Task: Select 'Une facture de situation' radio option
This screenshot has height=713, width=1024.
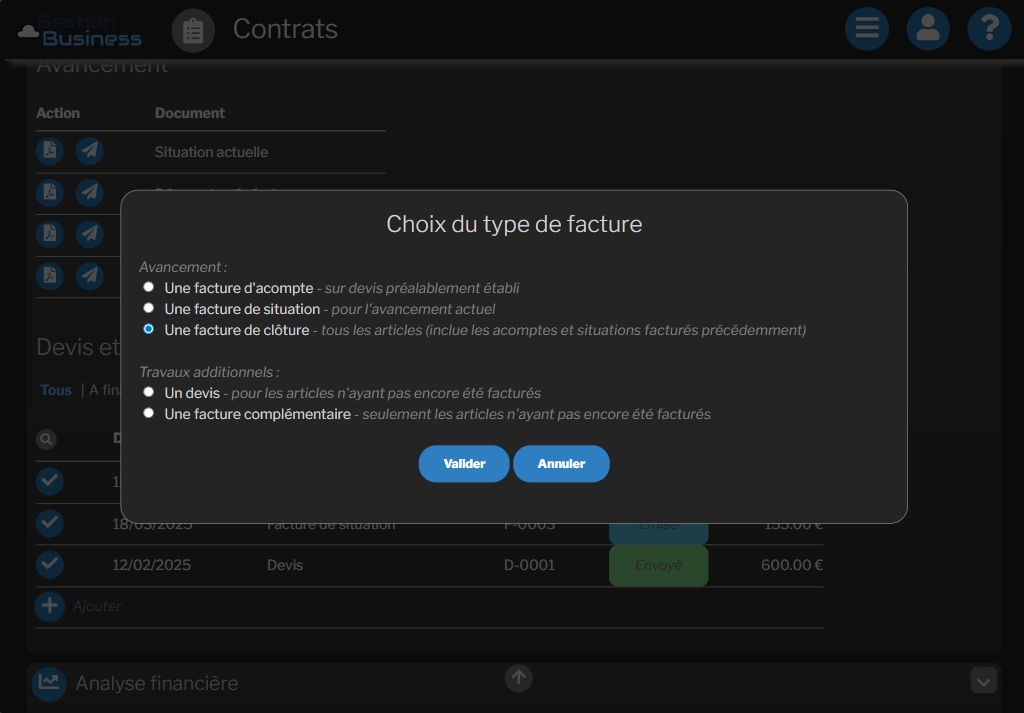Action: (x=149, y=308)
